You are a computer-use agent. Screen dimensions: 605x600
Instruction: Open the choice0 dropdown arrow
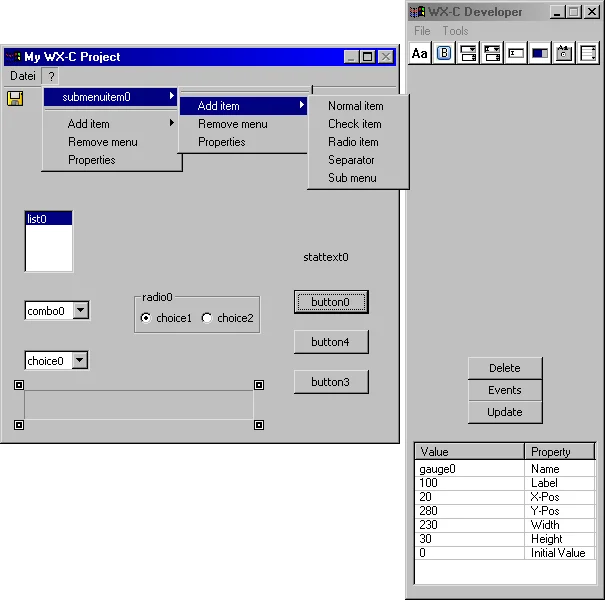[80, 361]
